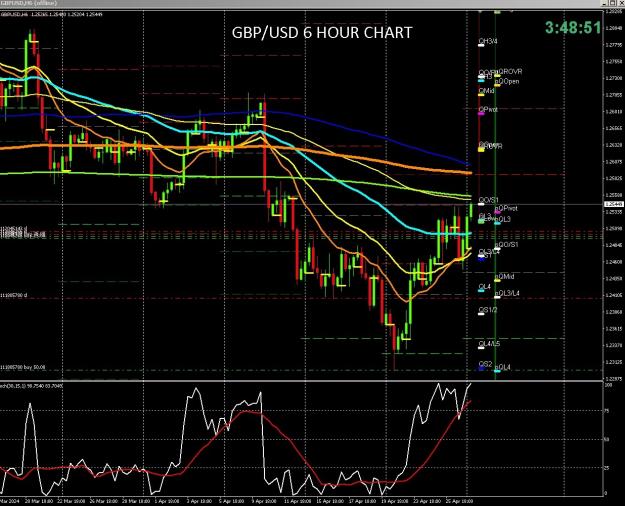Select the QL4/L5 level label
The image size is (625, 506).
489,344
